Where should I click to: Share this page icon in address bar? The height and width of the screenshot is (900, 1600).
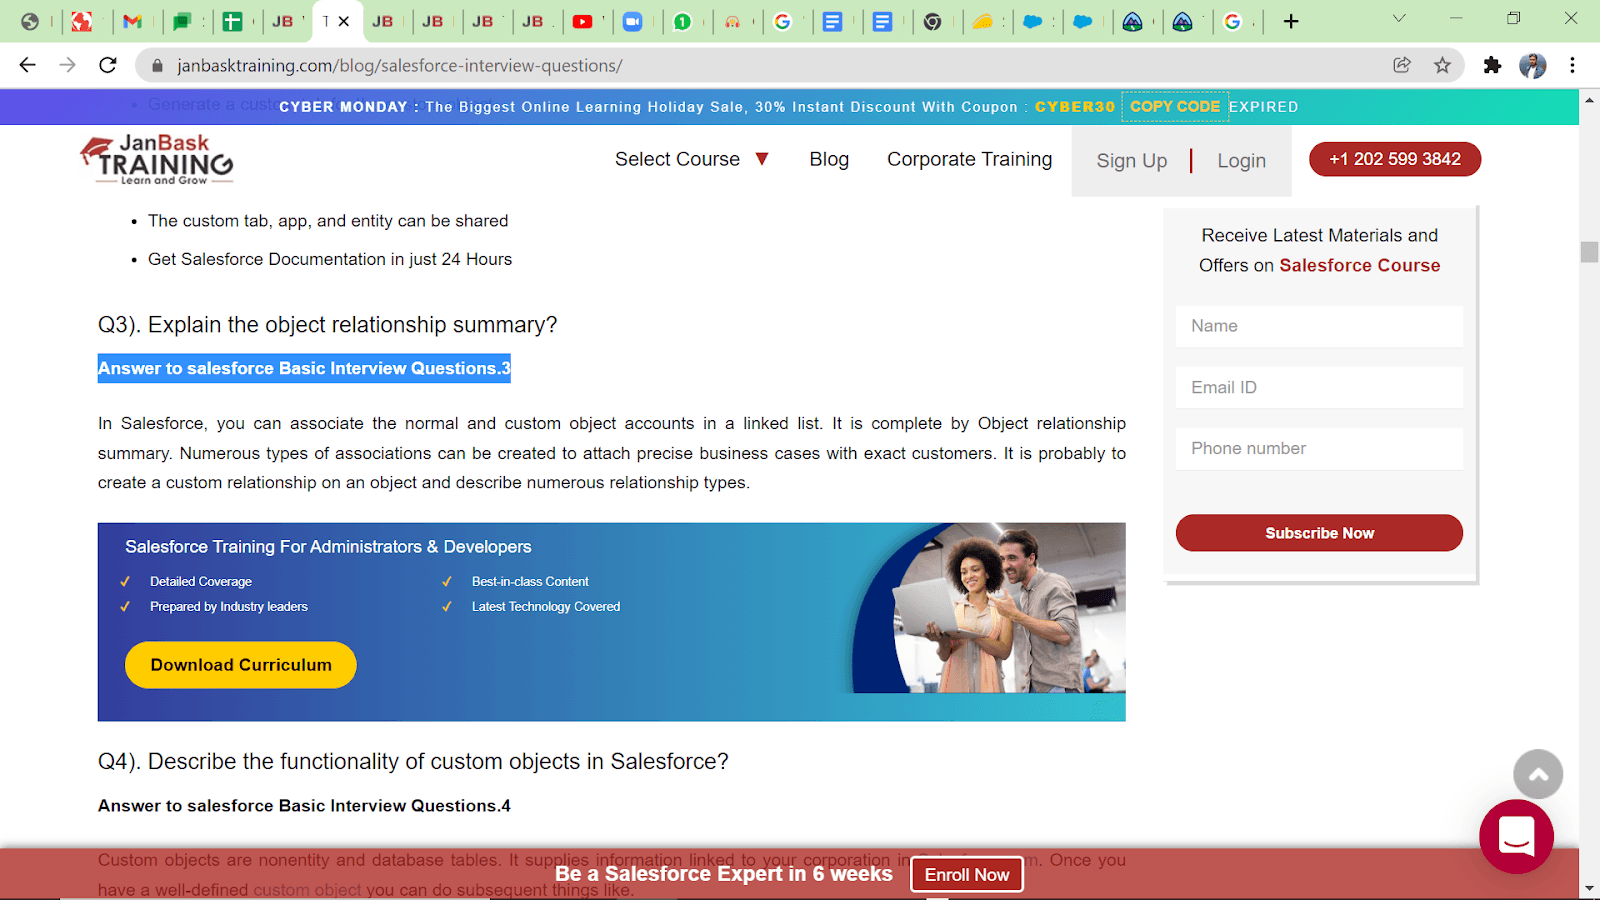(x=1402, y=65)
